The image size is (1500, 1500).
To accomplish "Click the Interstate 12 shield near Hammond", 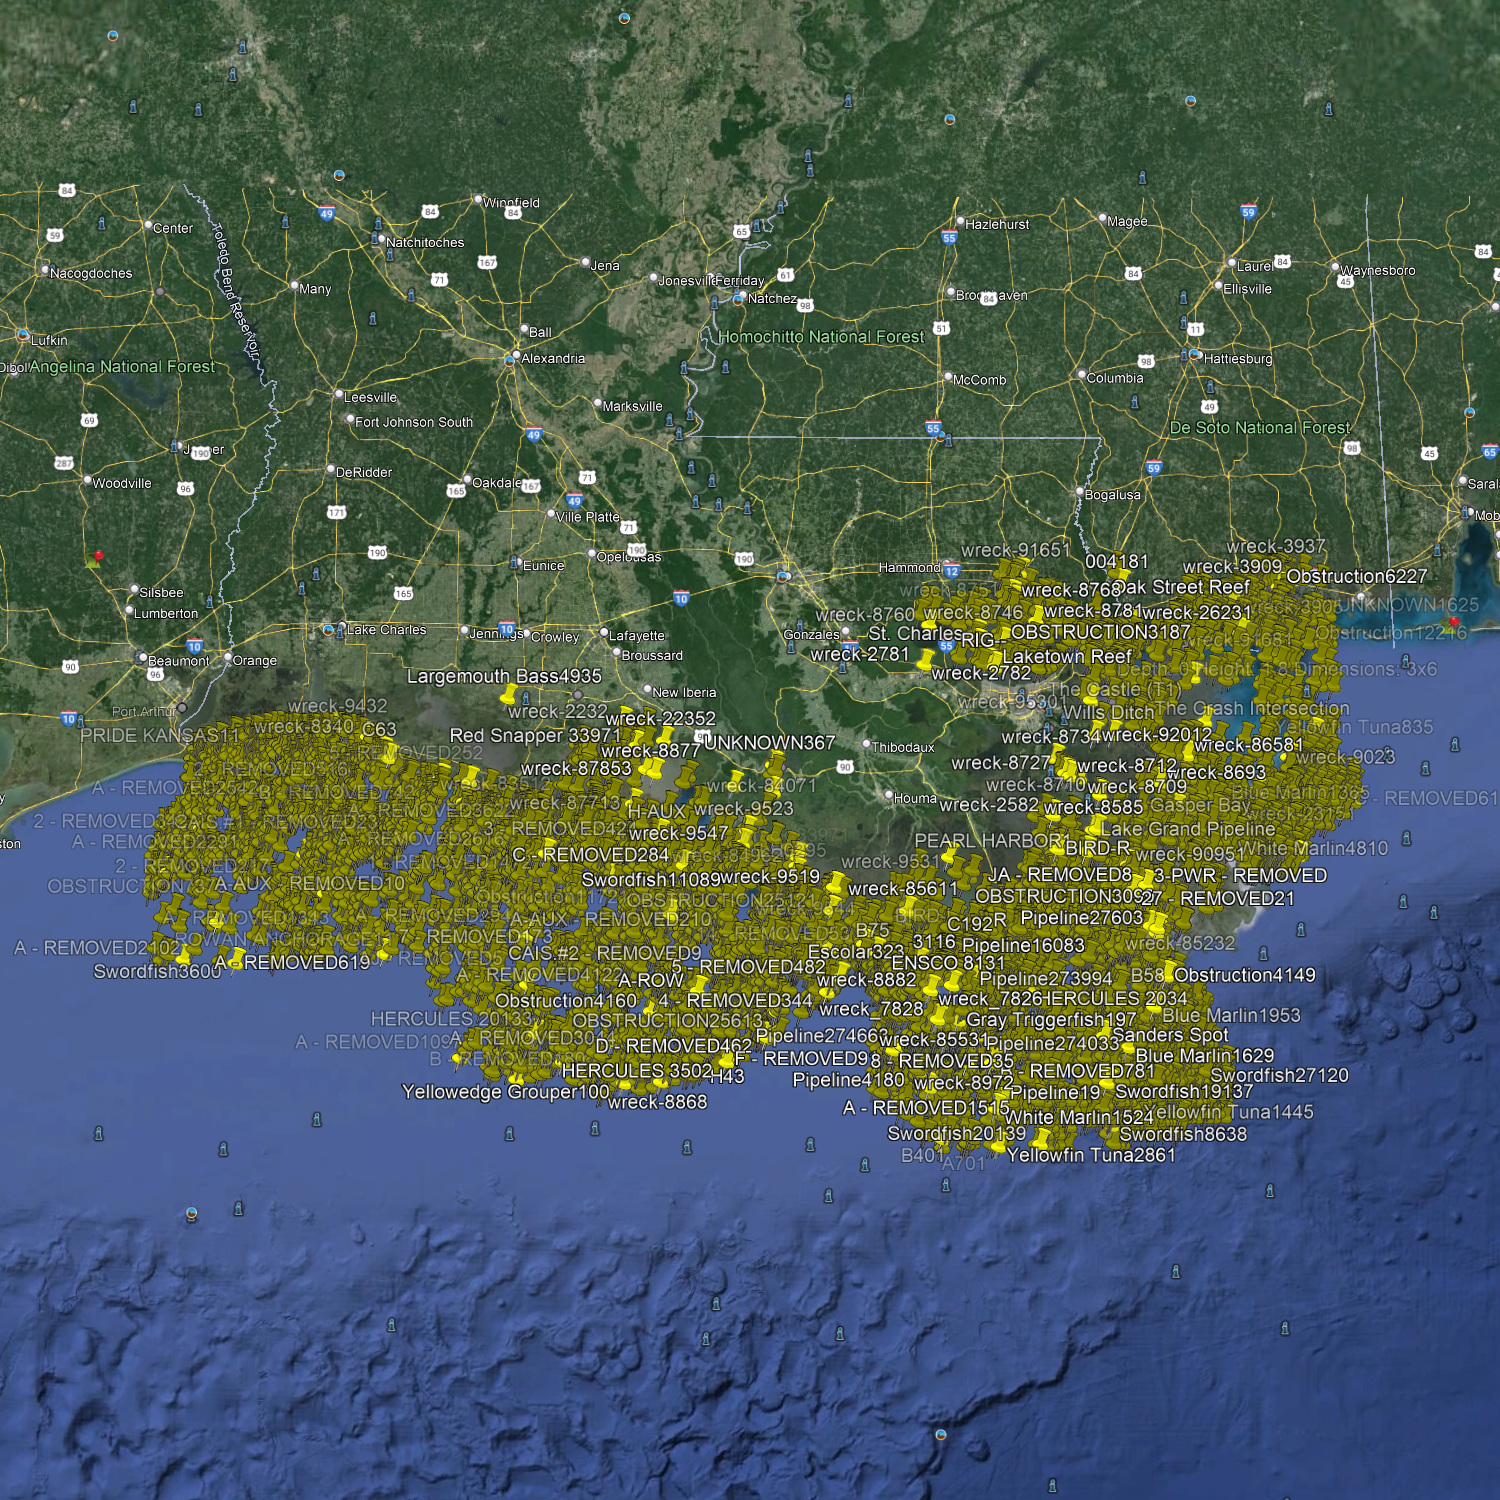I will click(x=951, y=571).
